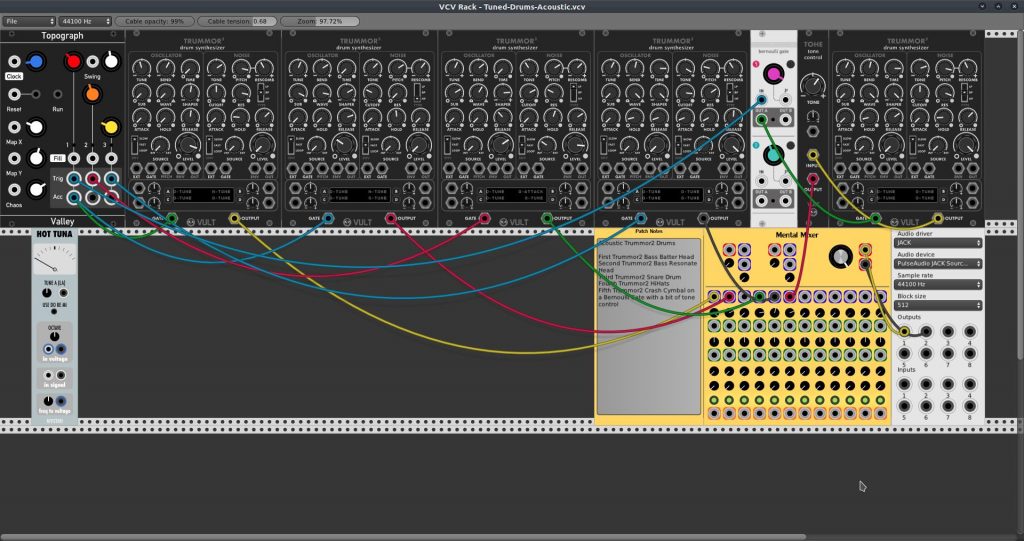This screenshot has width=1024, height=541.
Task: Toggle the lower Bernoulli gate mode button
Action: pyautogui.click(x=790, y=146)
